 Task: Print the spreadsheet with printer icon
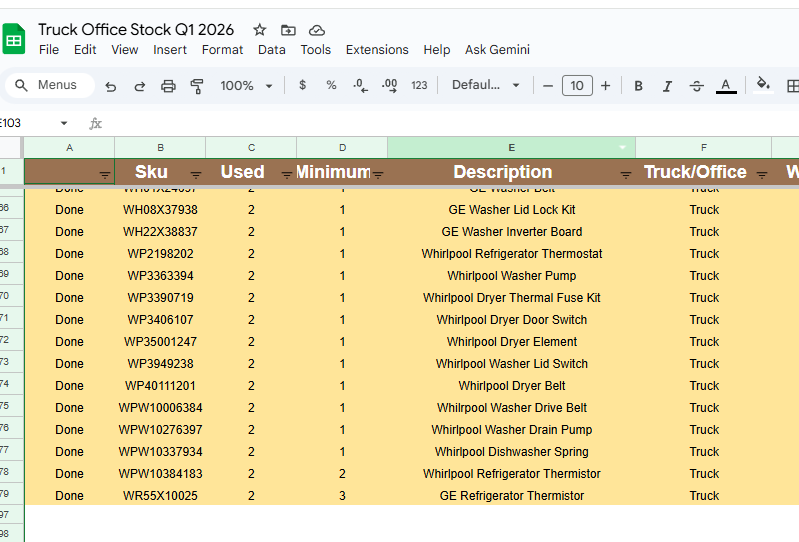[168, 86]
